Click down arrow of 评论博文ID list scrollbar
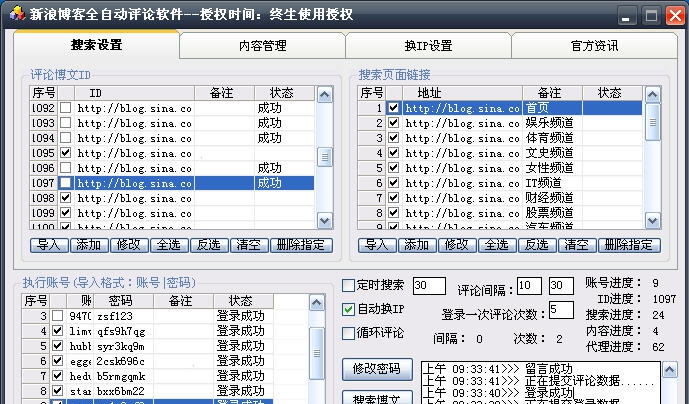 (325, 220)
